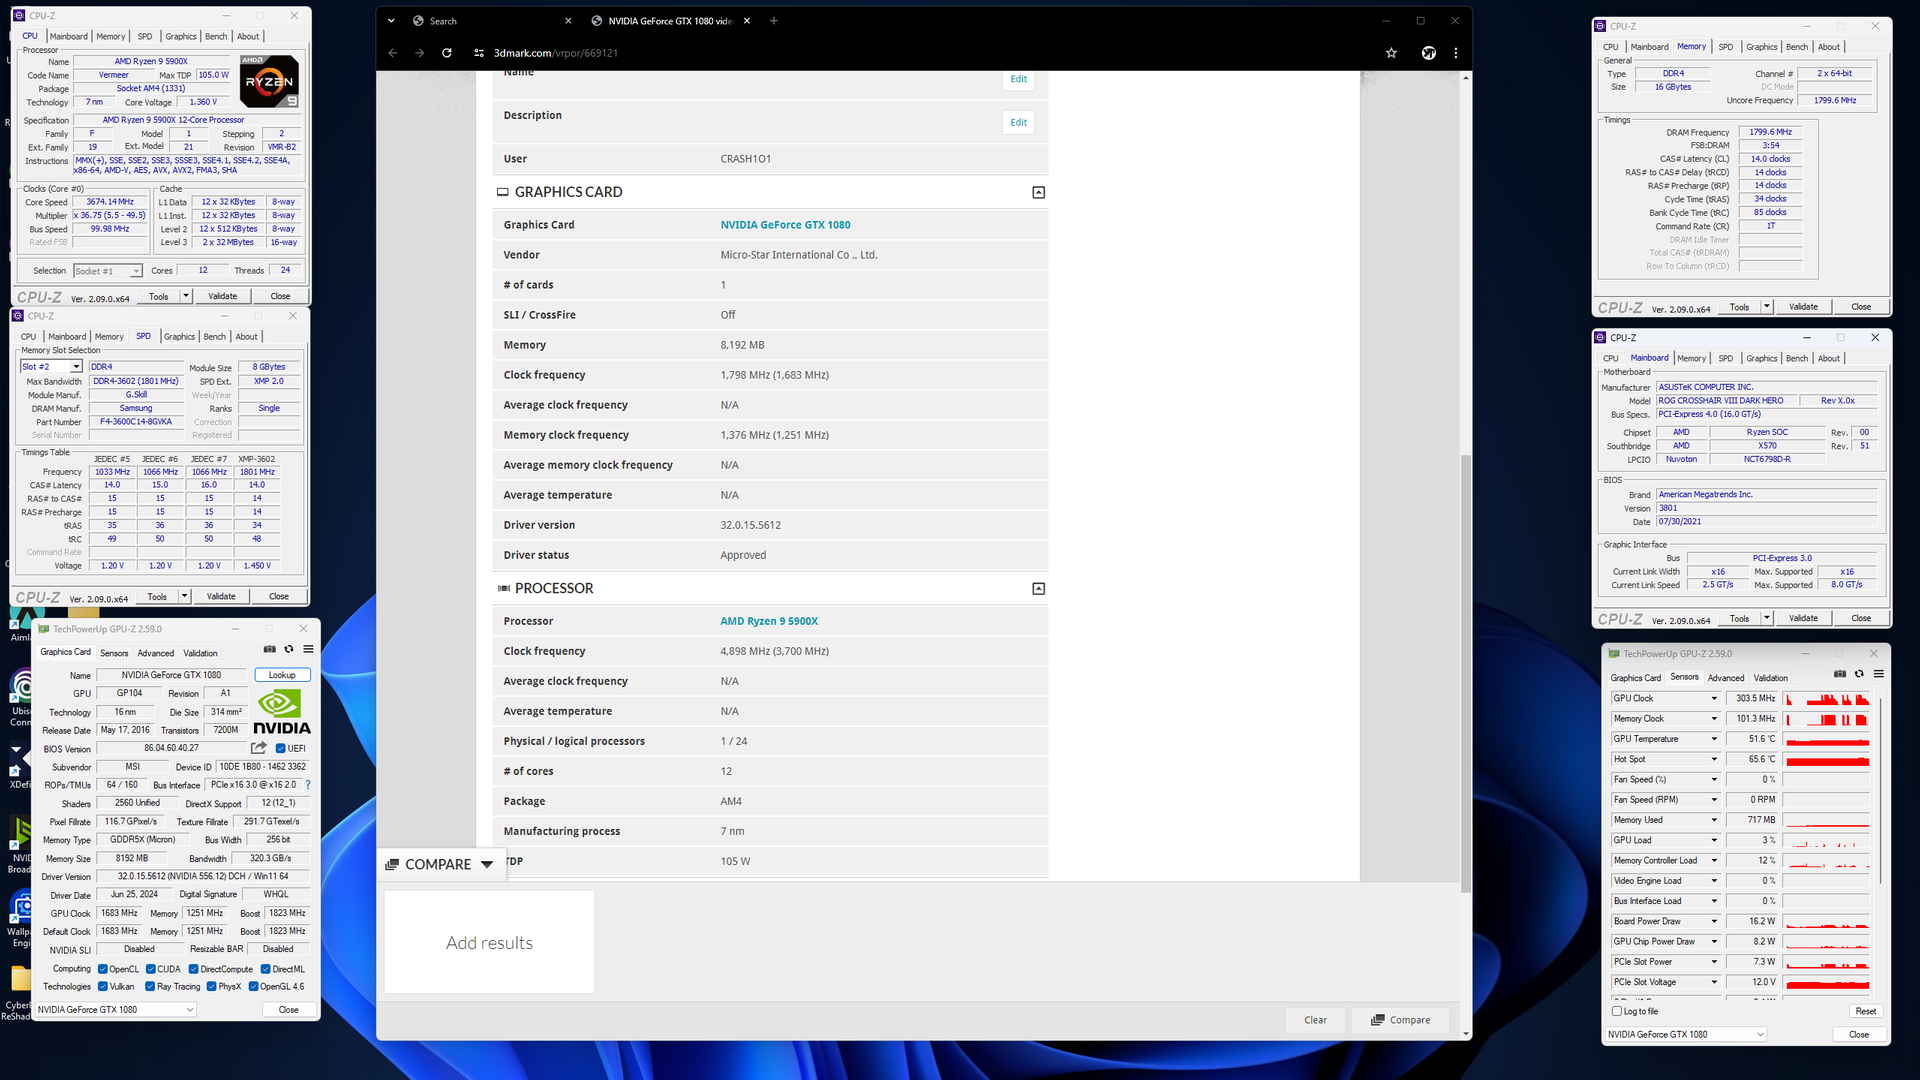Click the Reset button in GPU-Z Sensors
1920x1080 pixels.
(1865, 1011)
